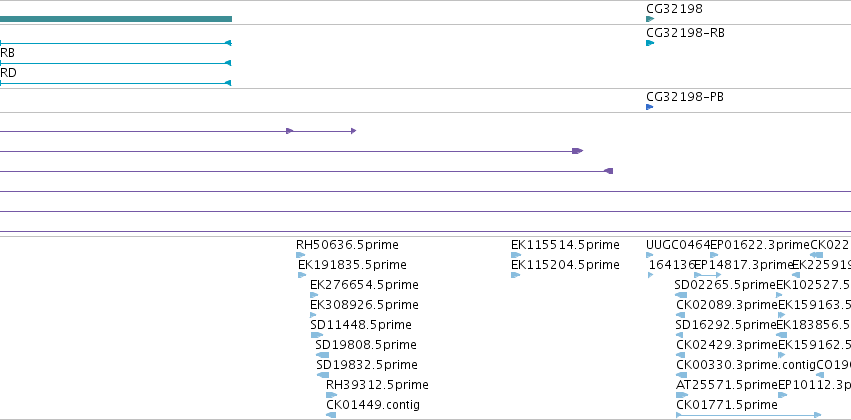Screen dimensions: 851x420
Task: Click the AT25571.5prime arrow glyph
Action: click(682, 395)
